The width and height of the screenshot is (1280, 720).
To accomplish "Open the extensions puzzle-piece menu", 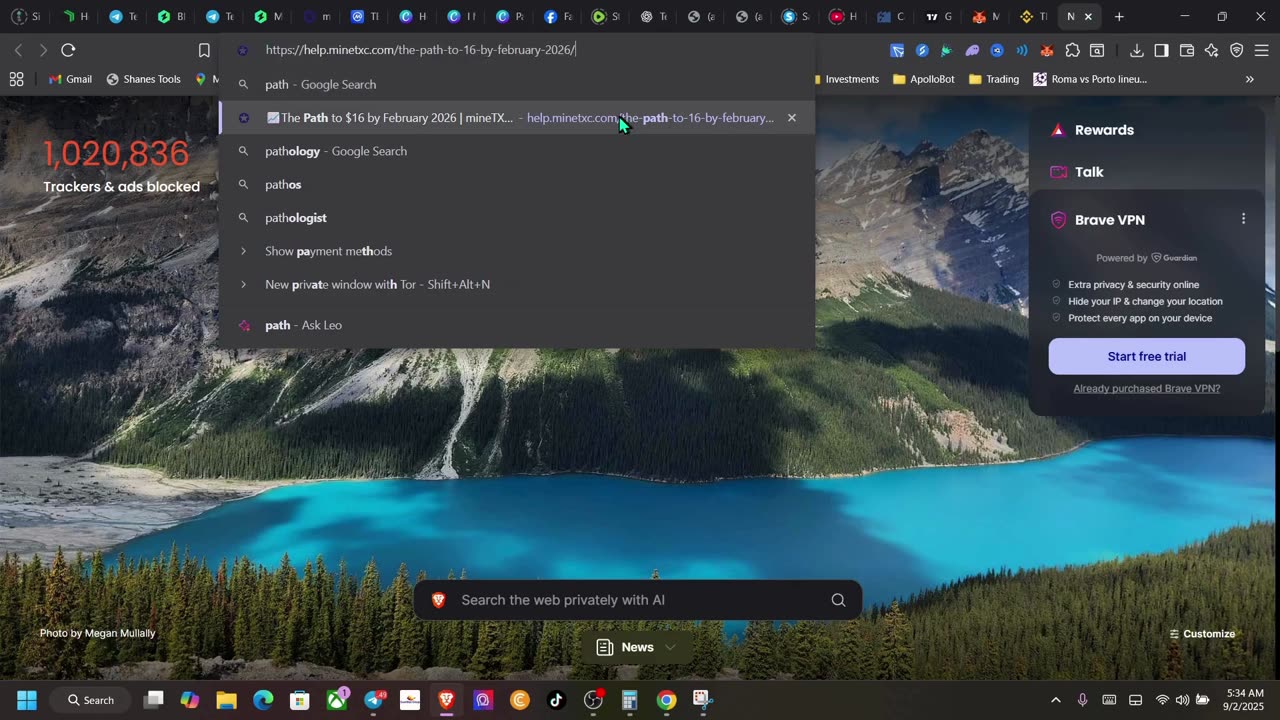I will tap(1073, 50).
